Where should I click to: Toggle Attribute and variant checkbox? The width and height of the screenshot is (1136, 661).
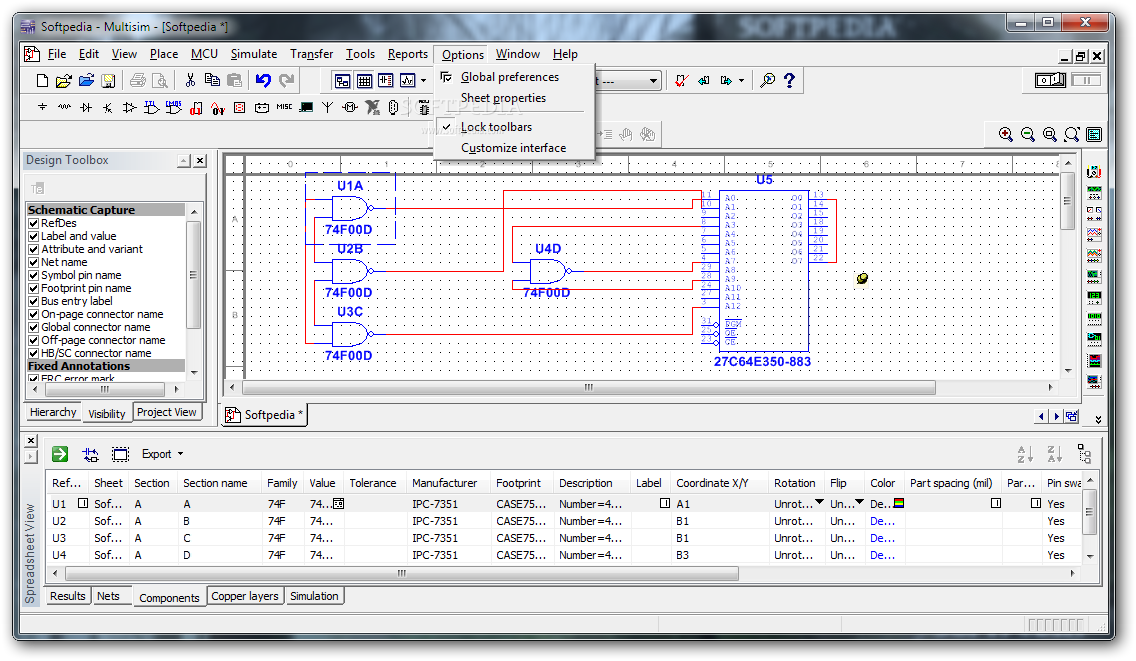click(33, 249)
